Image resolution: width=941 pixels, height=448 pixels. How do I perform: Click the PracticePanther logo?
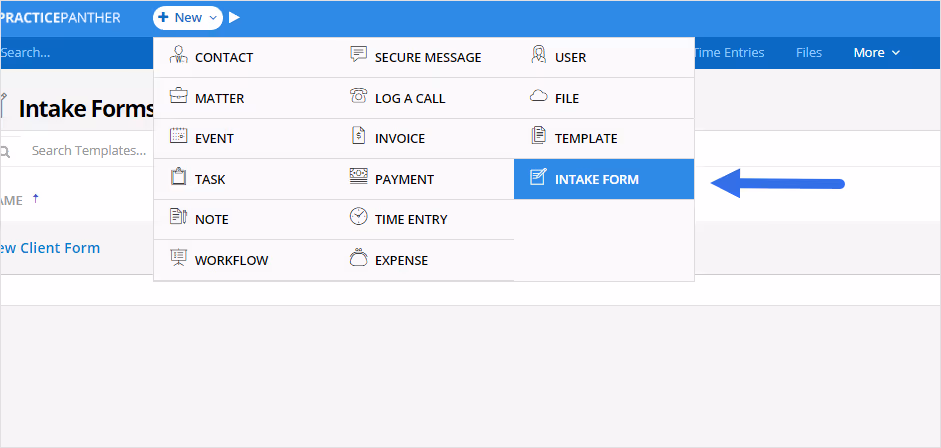coord(60,18)
